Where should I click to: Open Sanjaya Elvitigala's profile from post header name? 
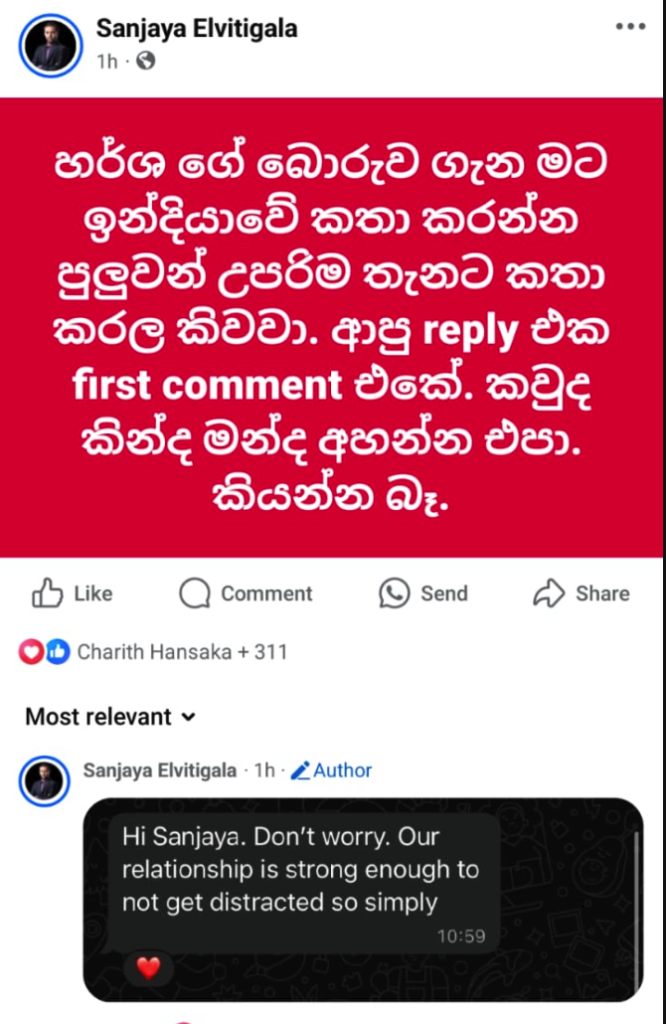point(196,29)
